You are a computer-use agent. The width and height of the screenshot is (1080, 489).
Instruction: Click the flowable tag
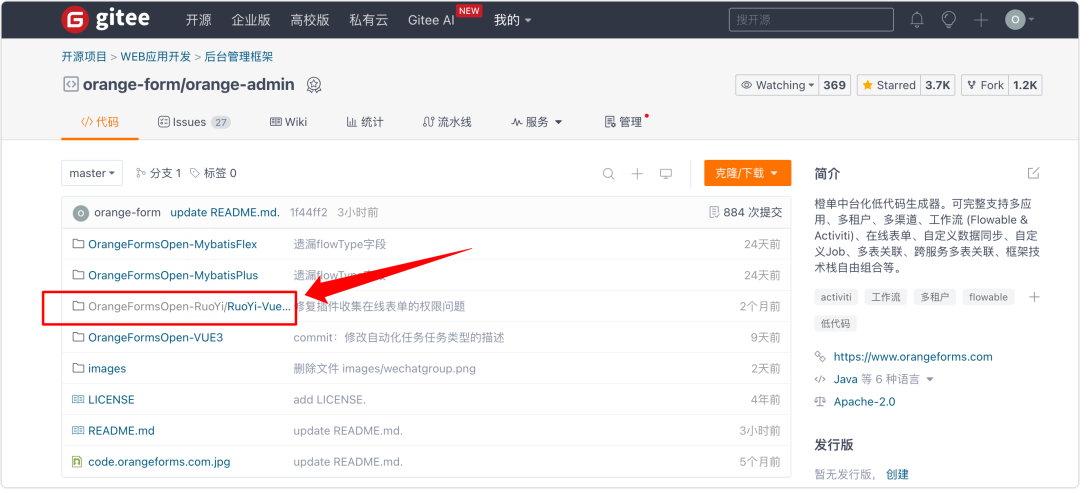[988, 297]
